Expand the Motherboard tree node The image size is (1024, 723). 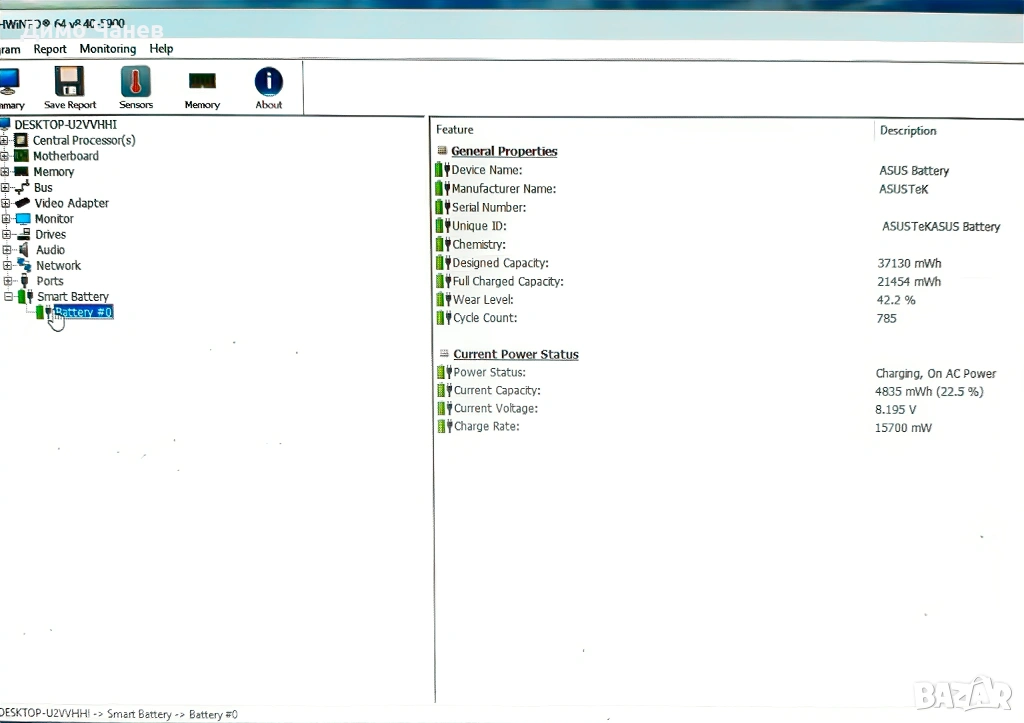(5, 156)
